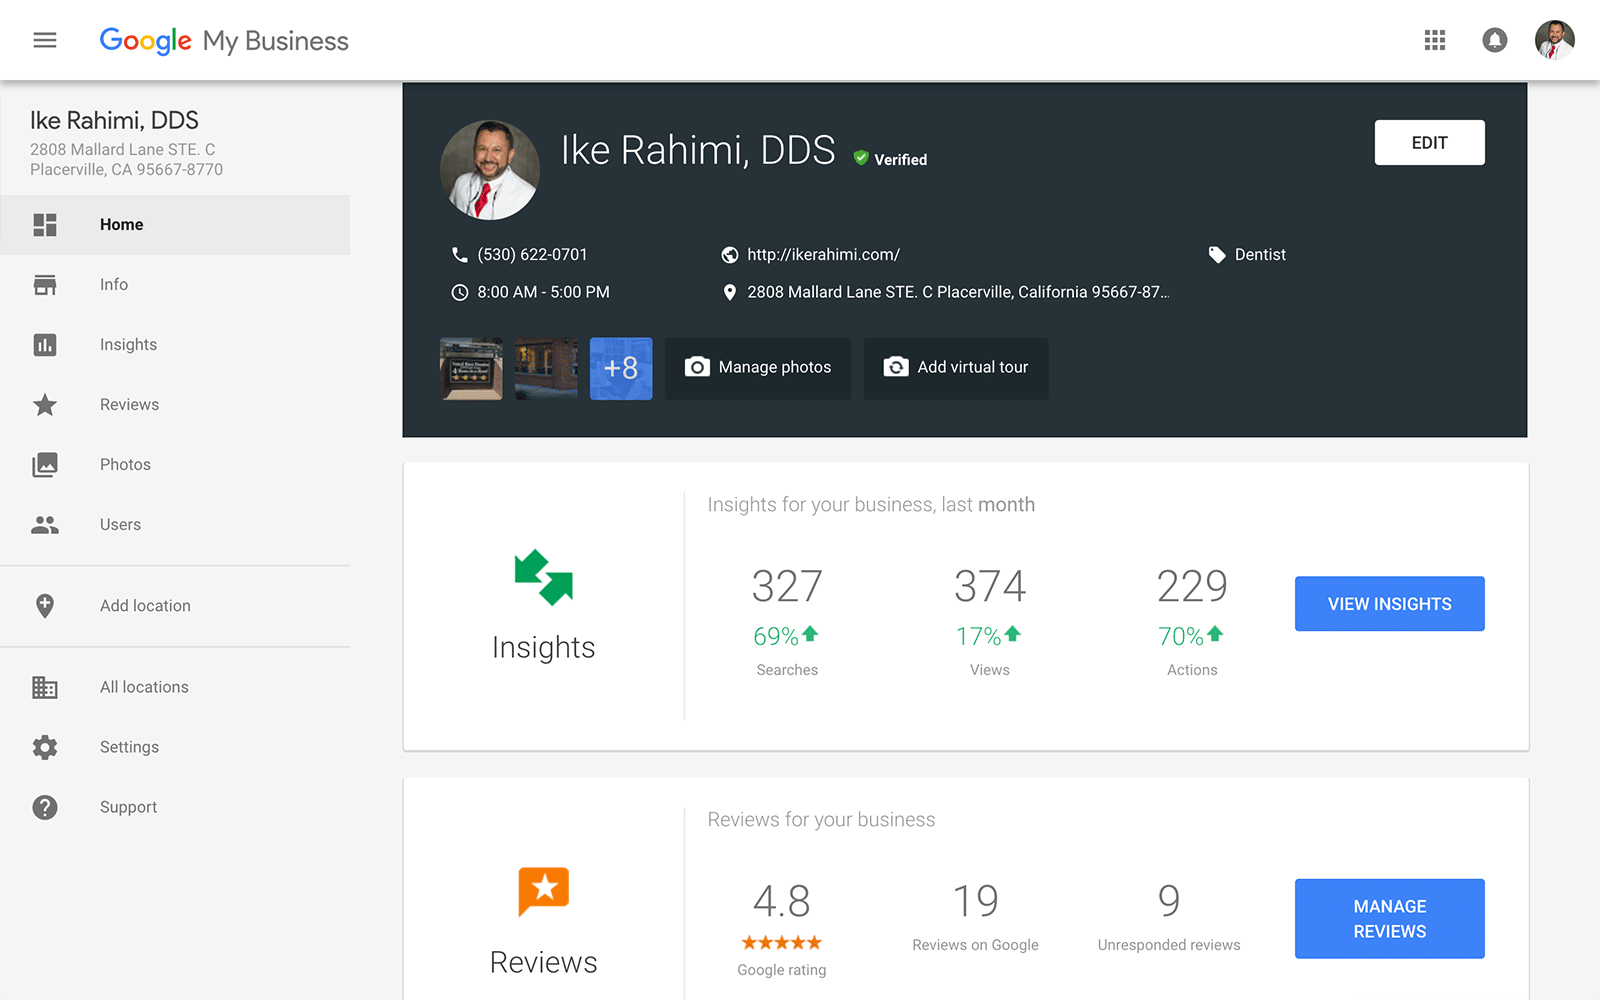Click sidebar business name Ike Rahimi, DDS

(x=114, y=121)
